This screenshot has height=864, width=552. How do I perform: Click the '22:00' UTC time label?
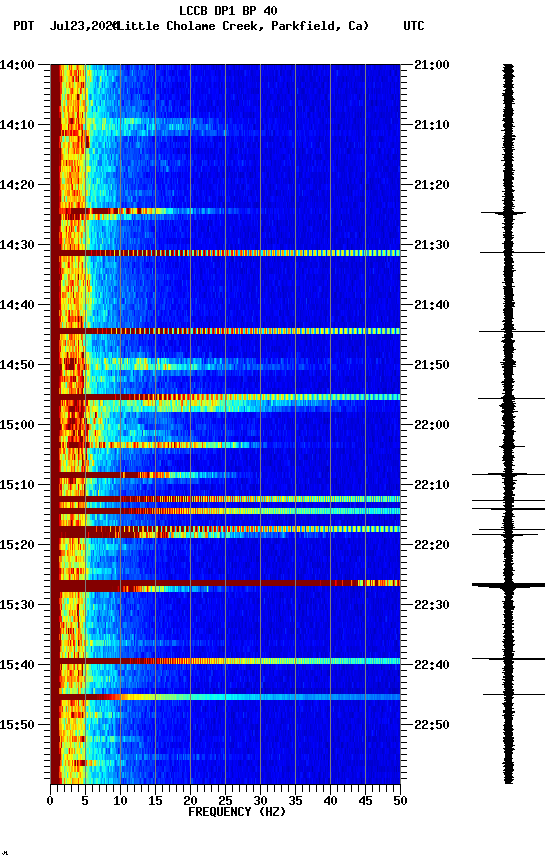pos(432,425)
